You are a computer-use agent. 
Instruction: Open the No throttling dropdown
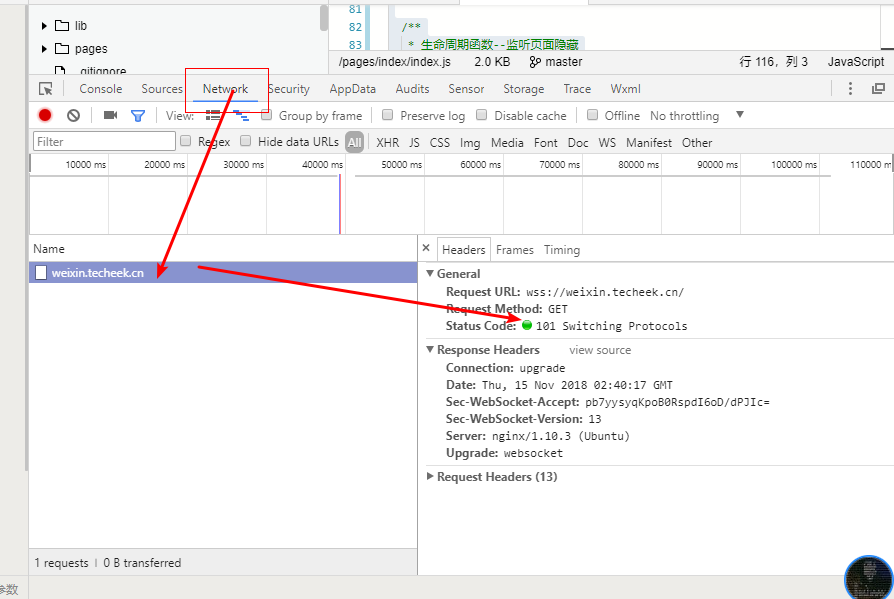click(x=696, y=115)
